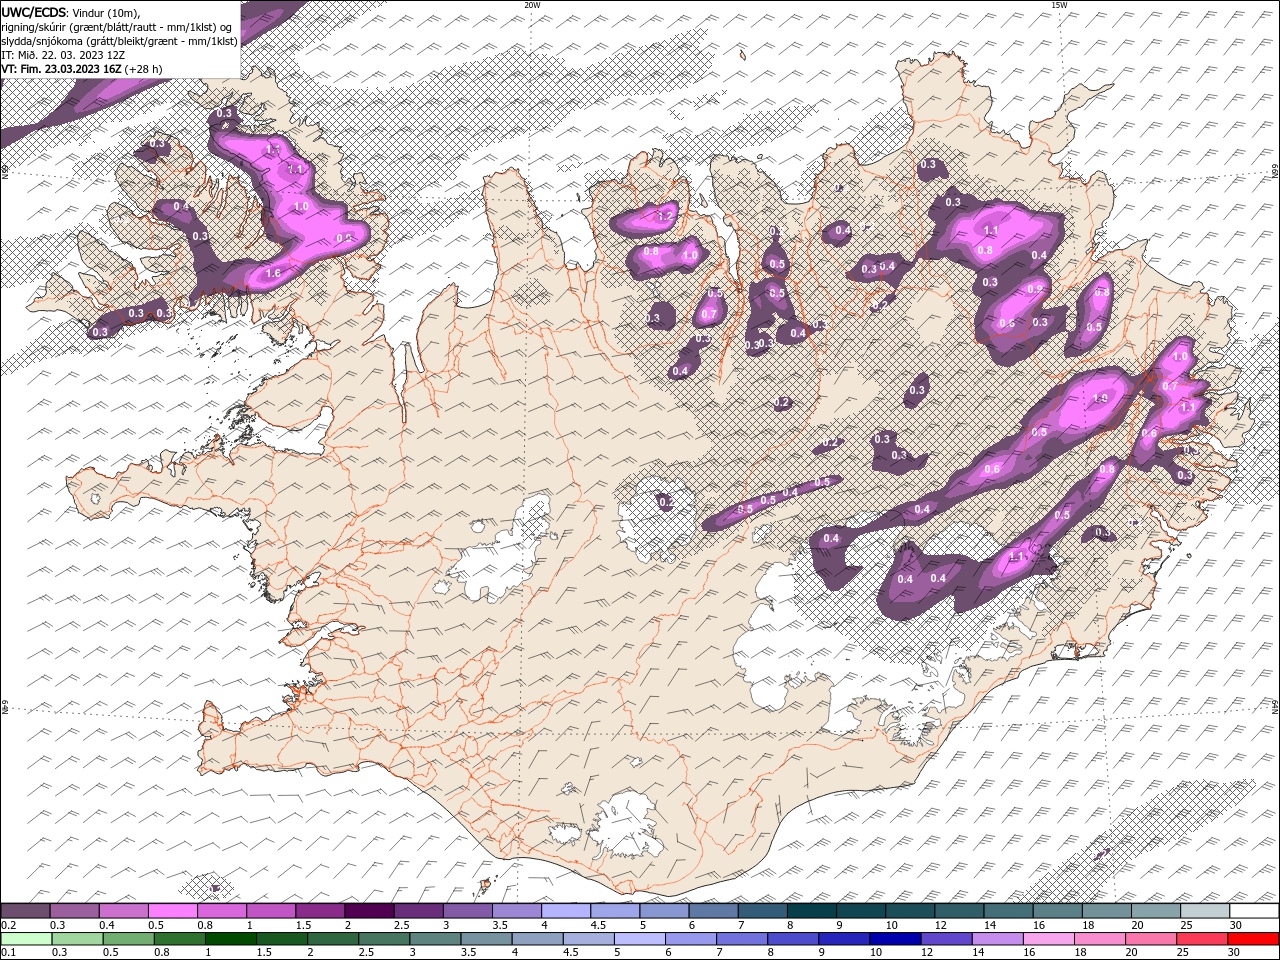
Task: Select the darkest green 1 rain-scale swatch
Action: click(x=231, y=939)
